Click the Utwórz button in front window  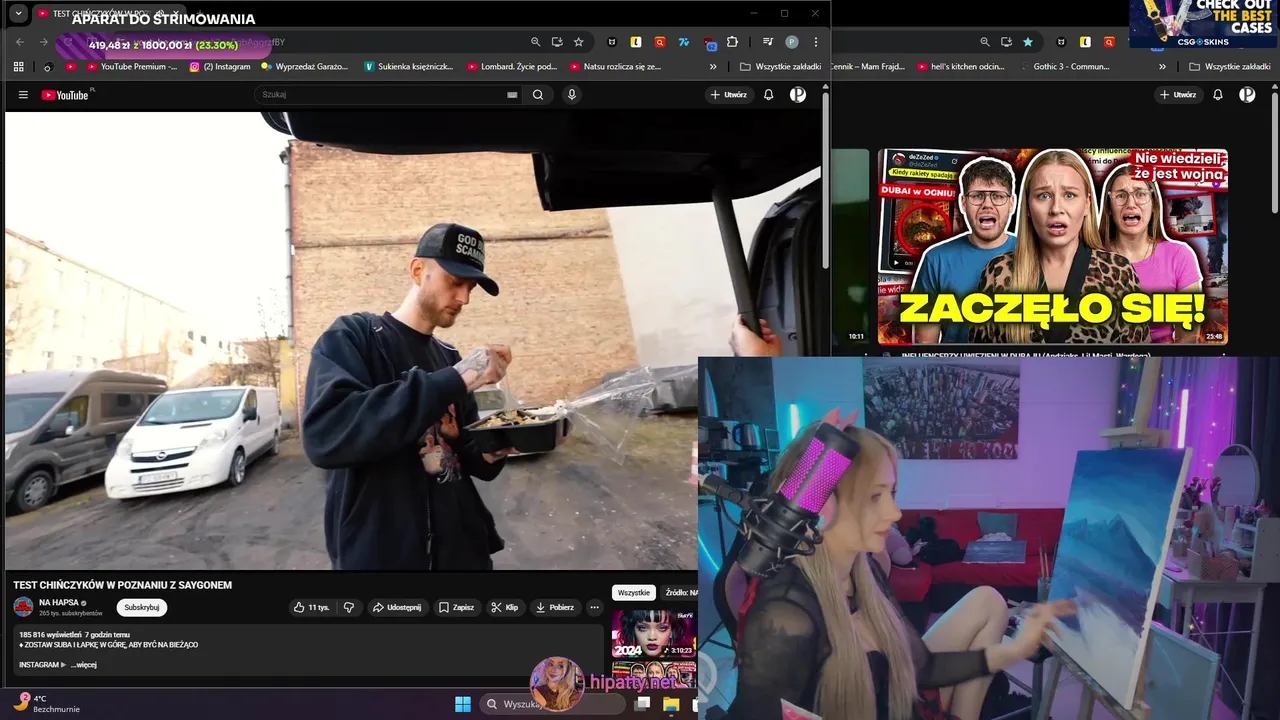(728, 95)
